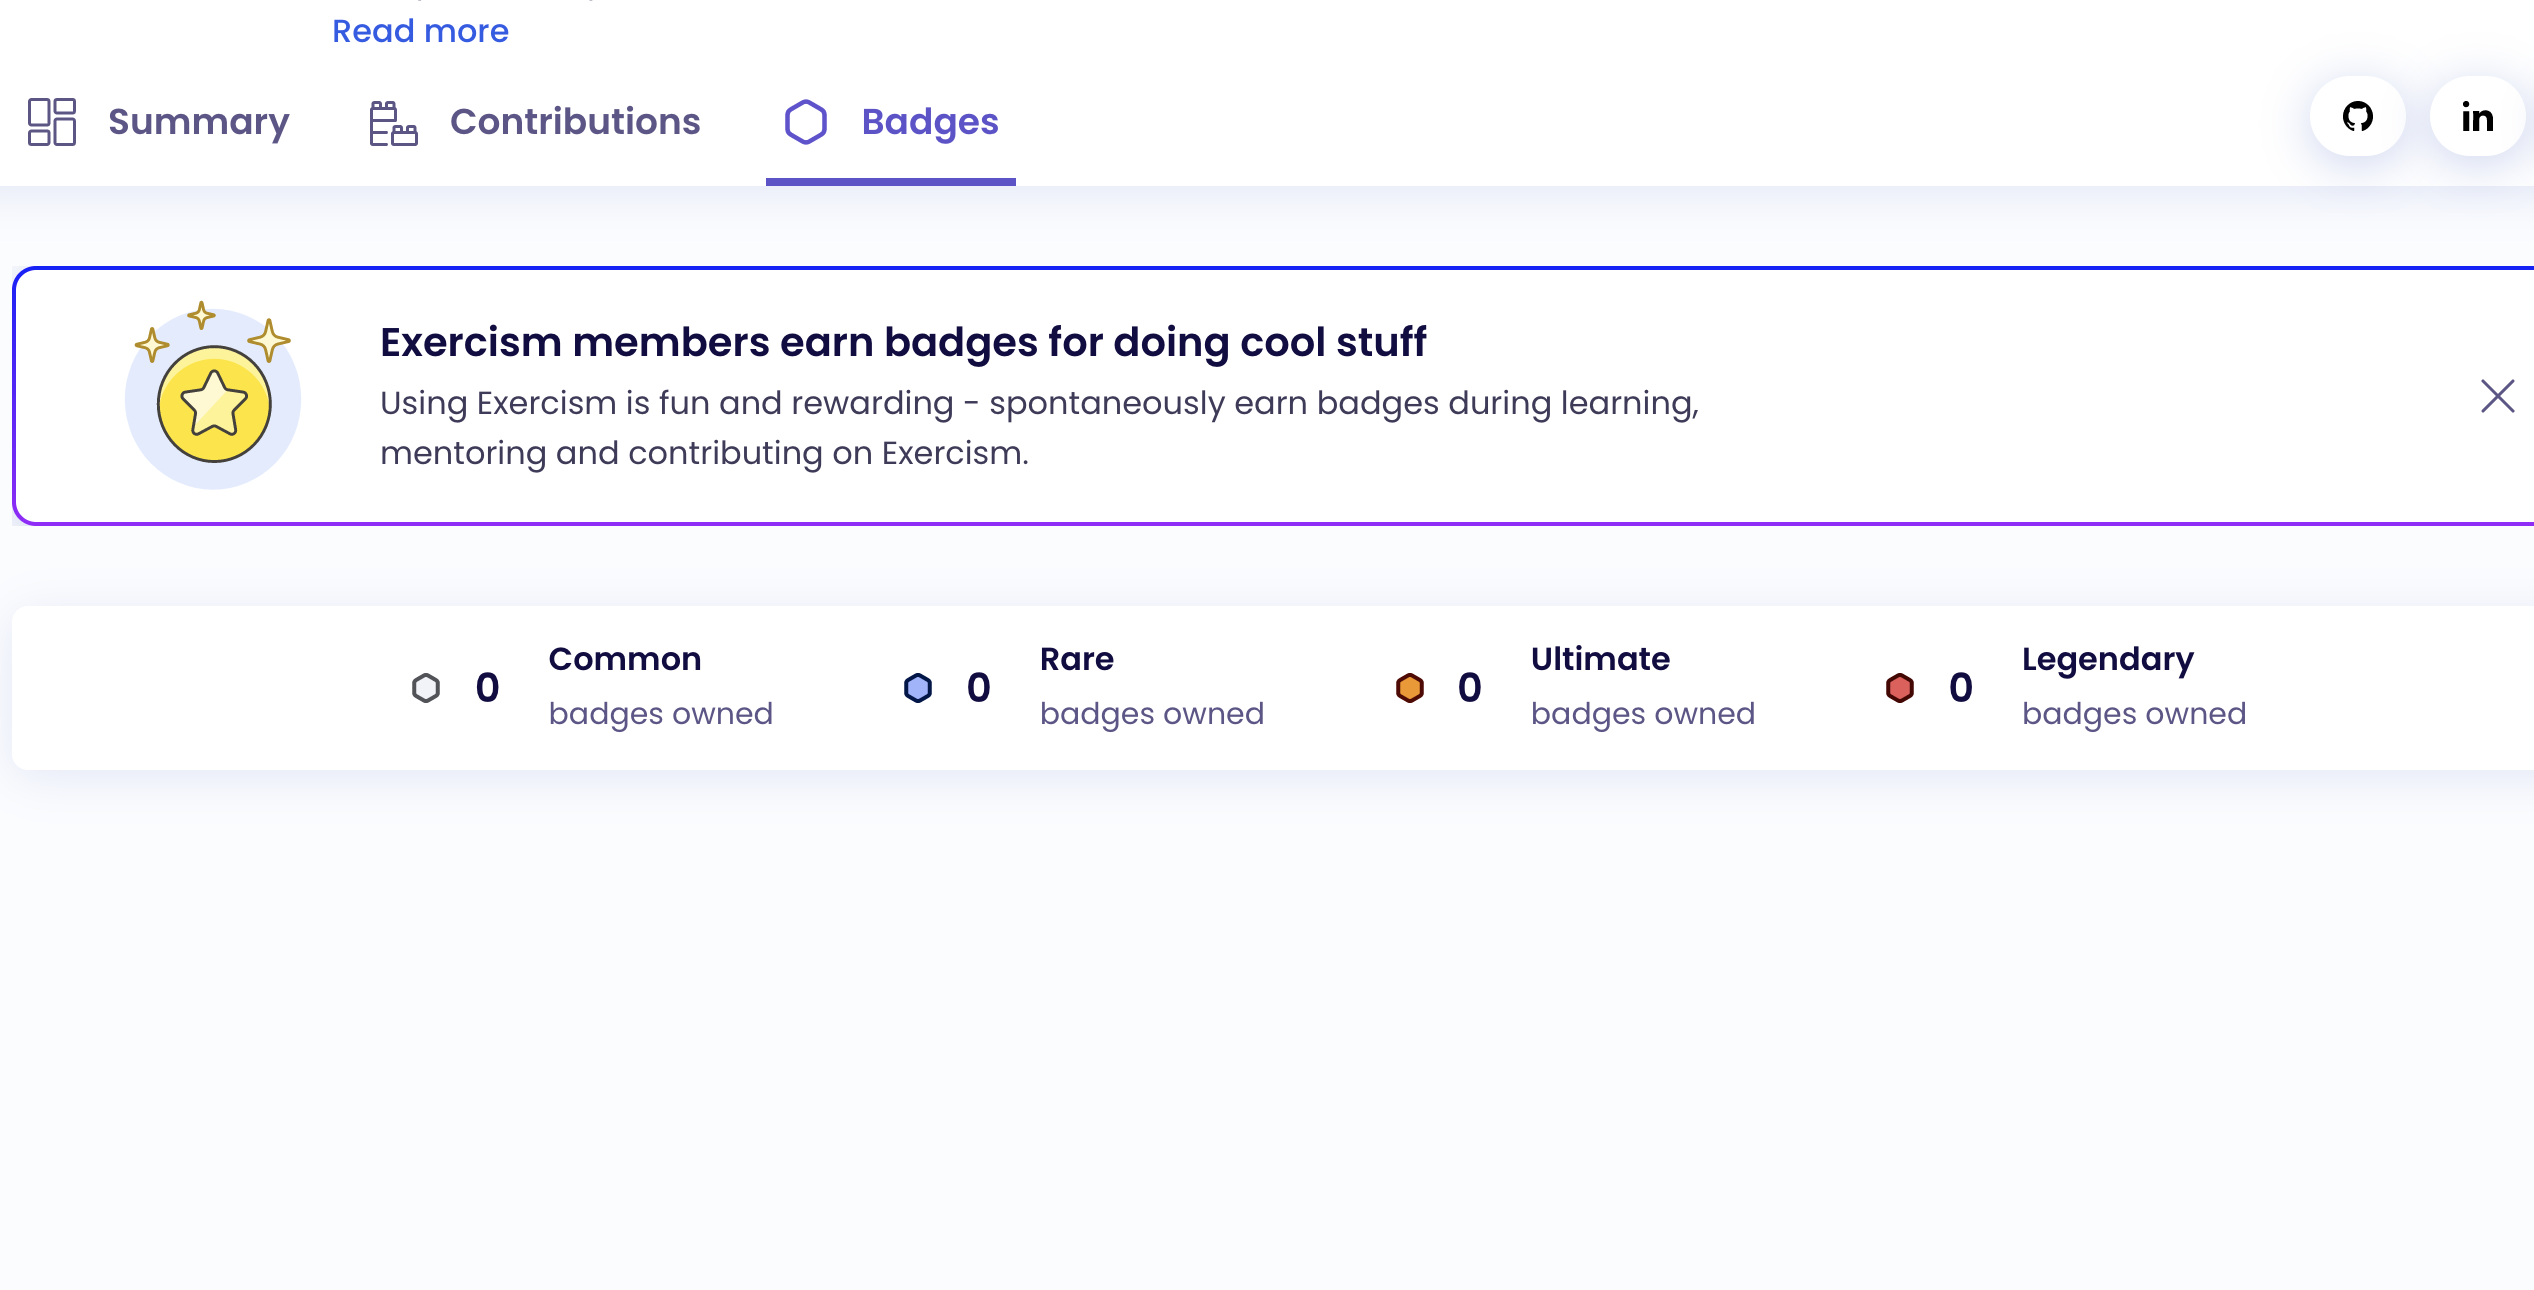Click the Summary grid icon

53,121
